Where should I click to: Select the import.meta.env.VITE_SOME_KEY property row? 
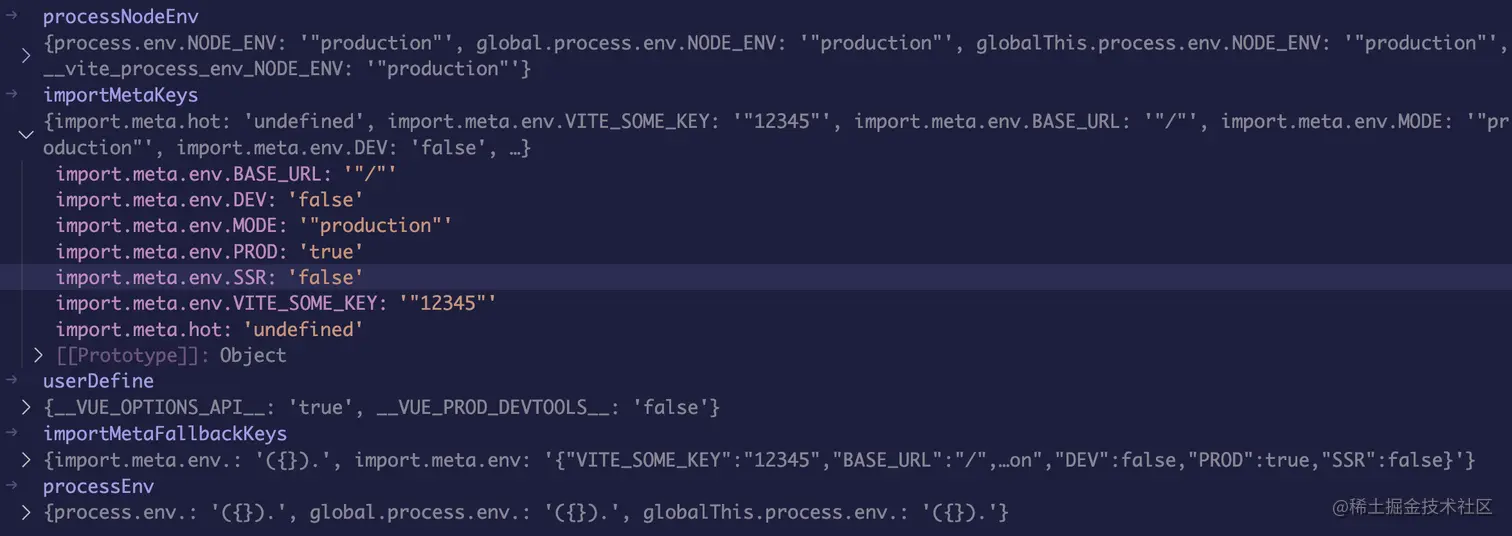(756, 303)
